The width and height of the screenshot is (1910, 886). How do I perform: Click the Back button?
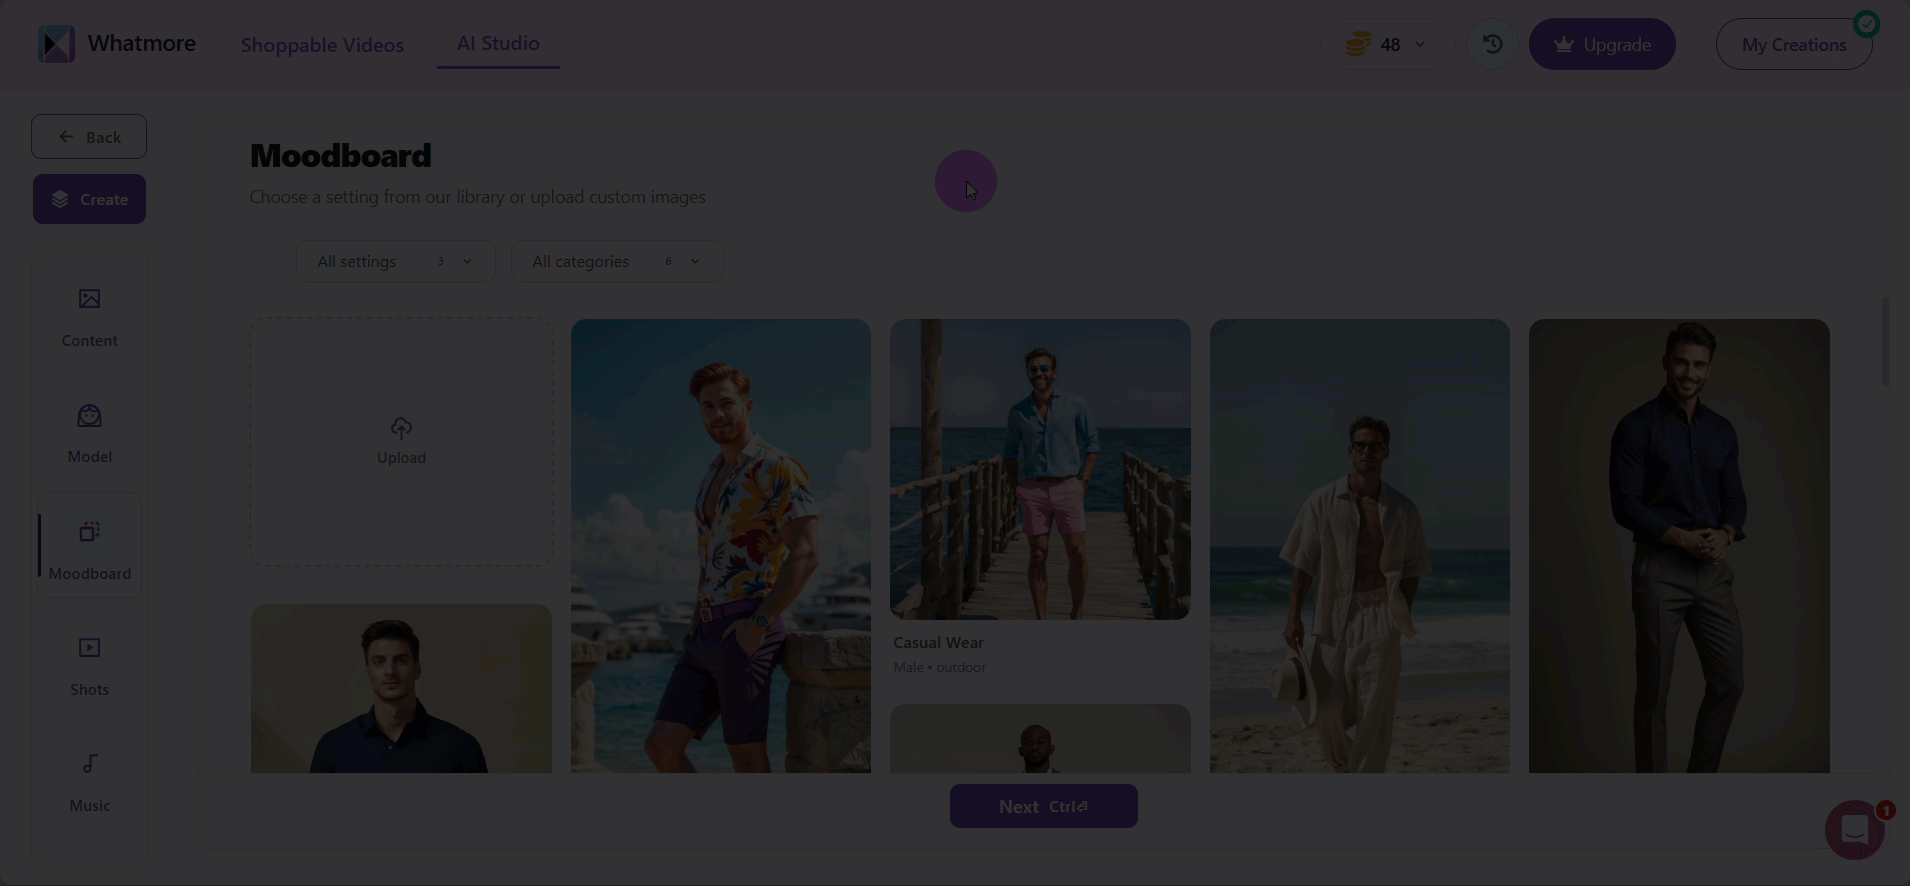click(x=89, y=137)
